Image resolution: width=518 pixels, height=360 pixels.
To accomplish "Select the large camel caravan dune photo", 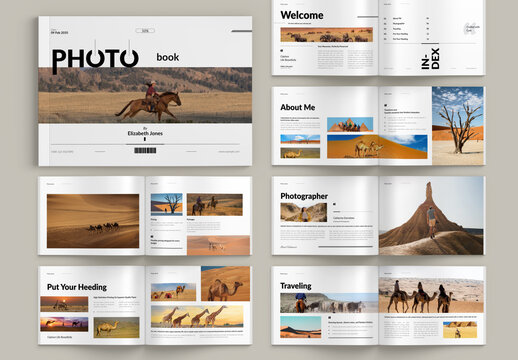I will coord(93,221).
